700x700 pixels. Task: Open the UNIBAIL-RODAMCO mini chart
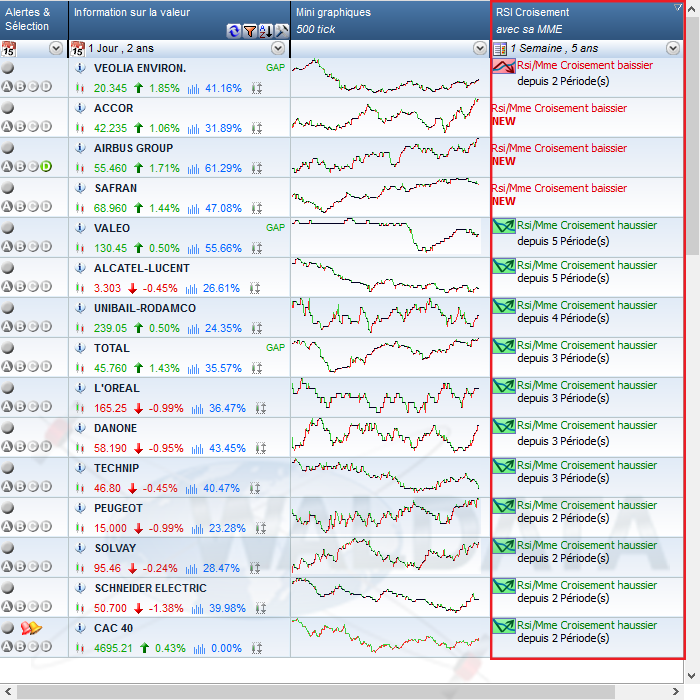point(386,317)
